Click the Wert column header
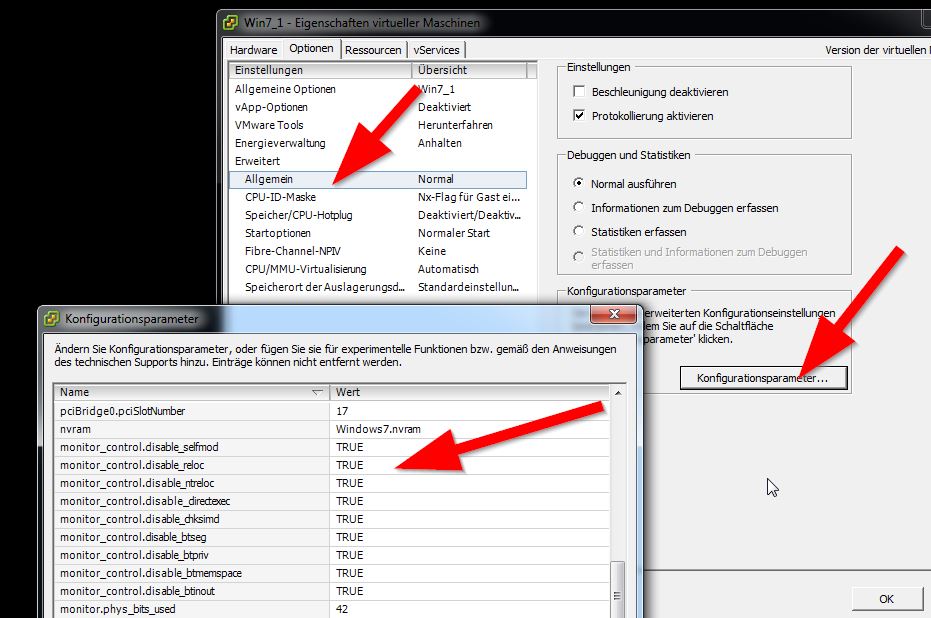 pos(469,392)
